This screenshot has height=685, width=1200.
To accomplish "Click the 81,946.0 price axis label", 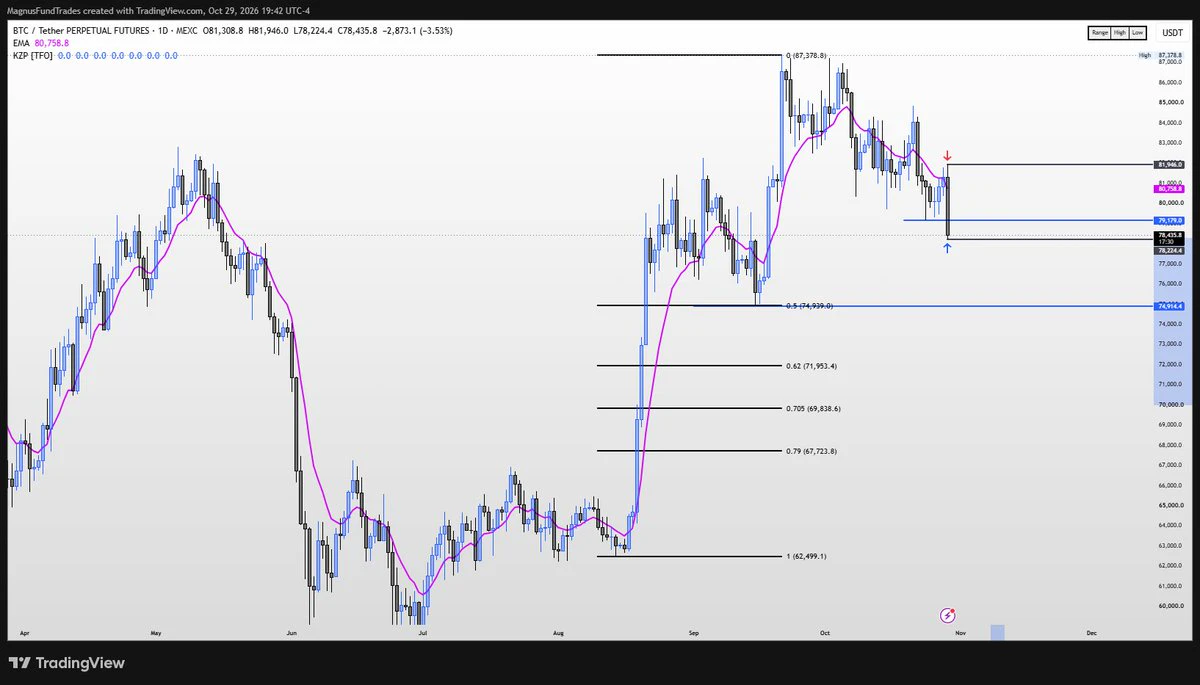I will click(x=1170, y=164).
